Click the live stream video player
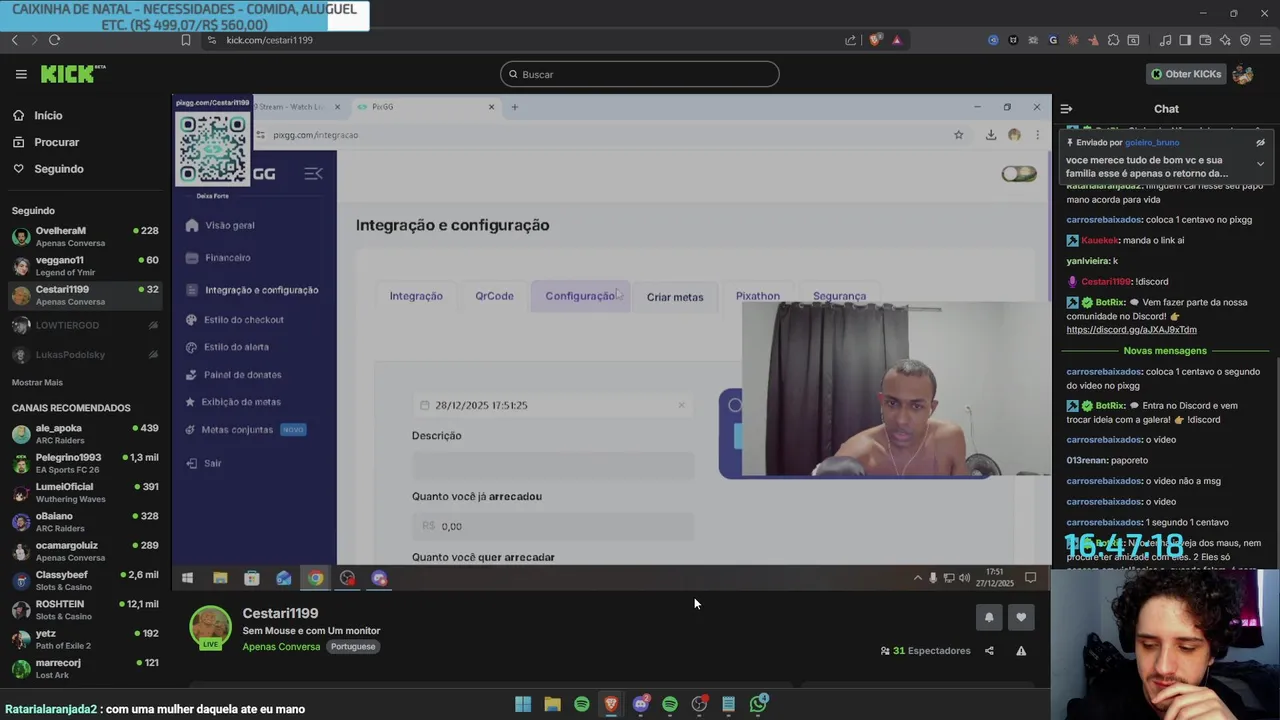The height and width of the screenshot is (720, 1280). pyautogui.click(x=611, y=342)
